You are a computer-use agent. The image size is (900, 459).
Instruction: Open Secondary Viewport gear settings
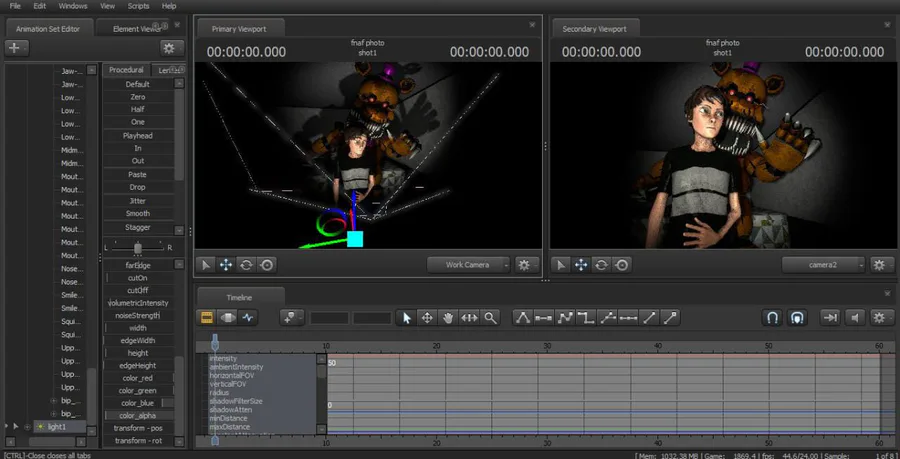882,264
